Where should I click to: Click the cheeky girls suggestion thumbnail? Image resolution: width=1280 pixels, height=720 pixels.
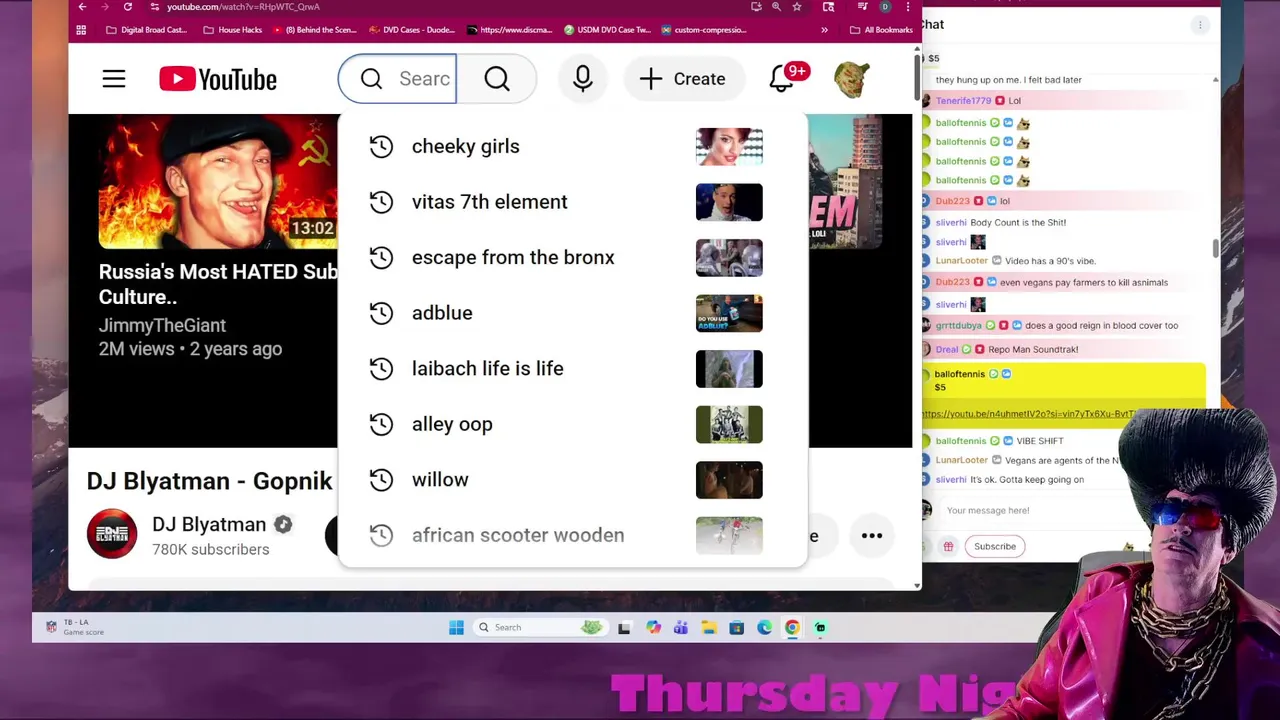(x=729, y=146)
